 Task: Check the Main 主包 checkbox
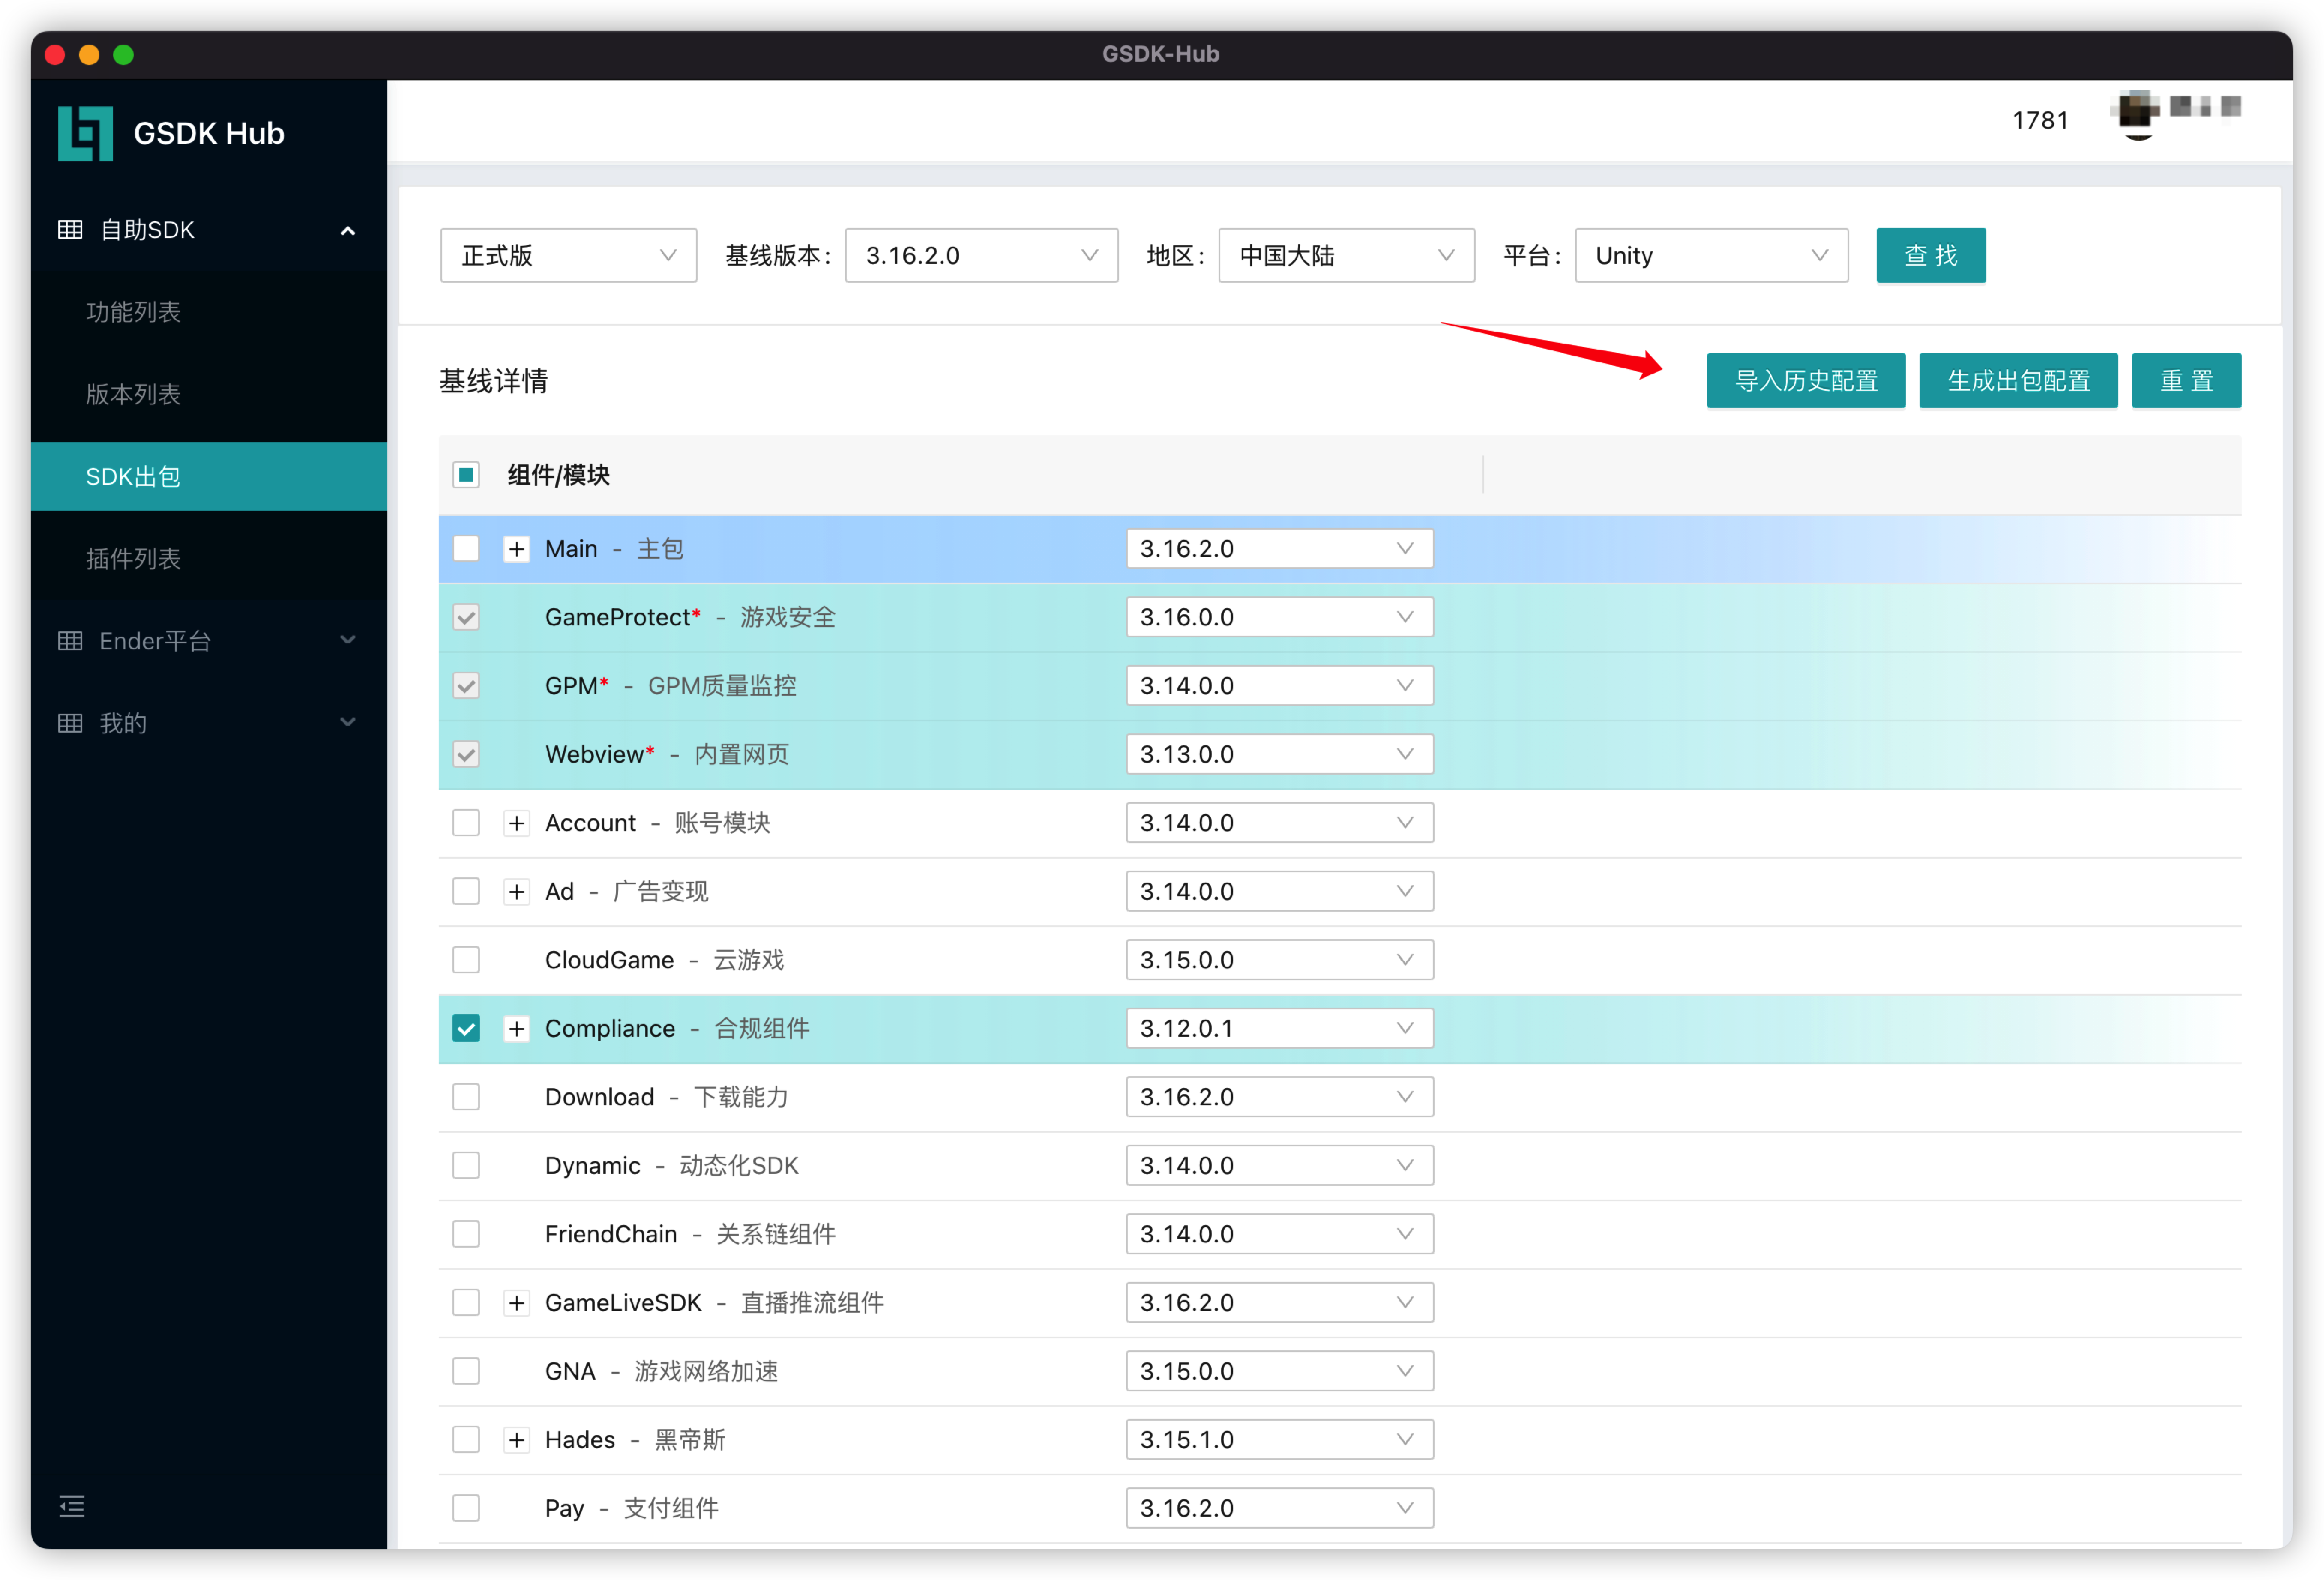pos(466,548)
